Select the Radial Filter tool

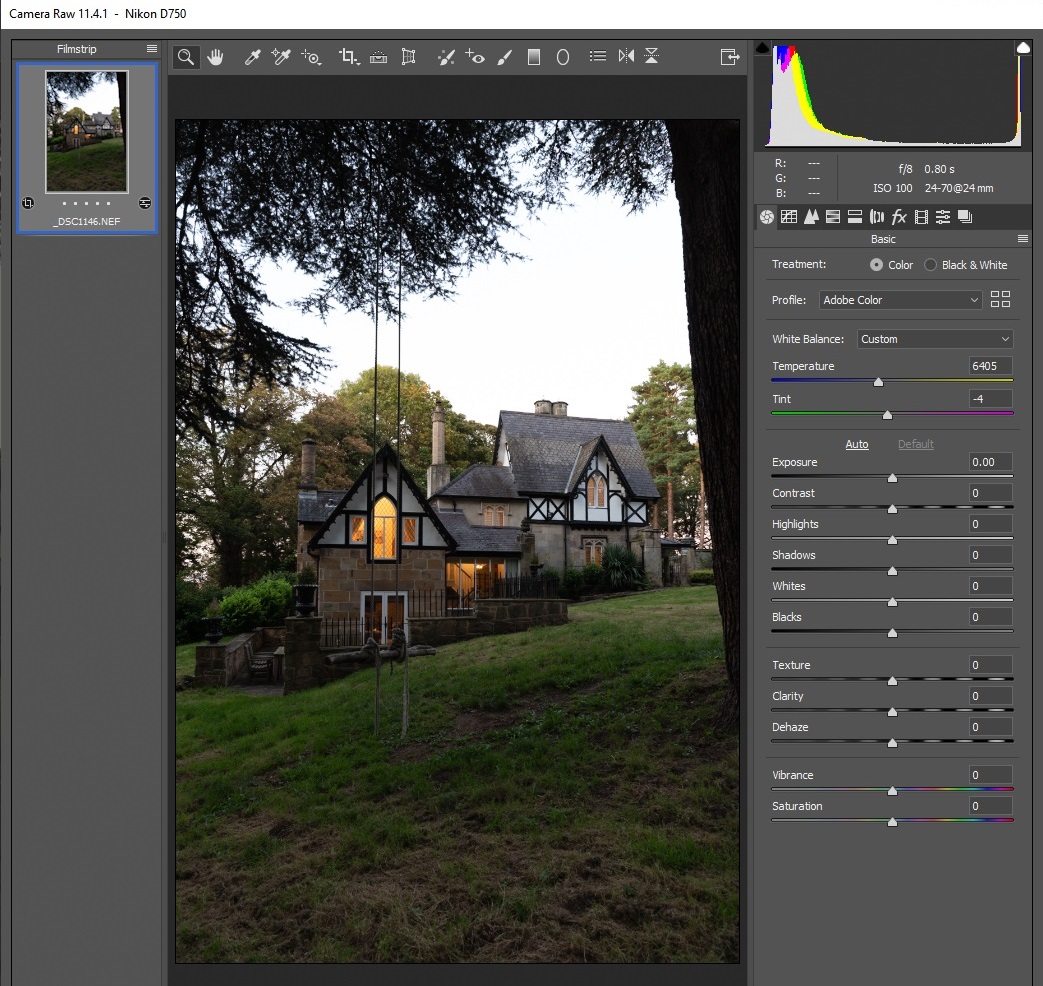tap(562, 57)
